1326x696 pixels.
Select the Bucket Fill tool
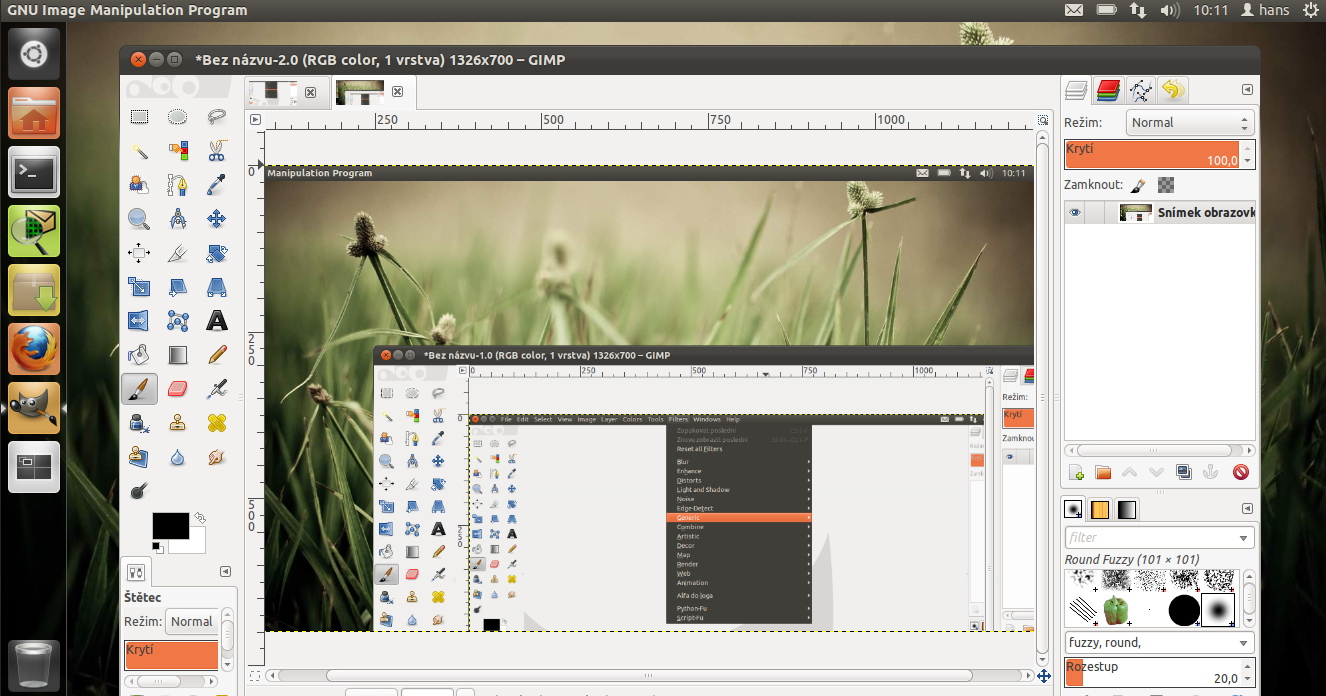pyautogui.click(x=139, y=355)
